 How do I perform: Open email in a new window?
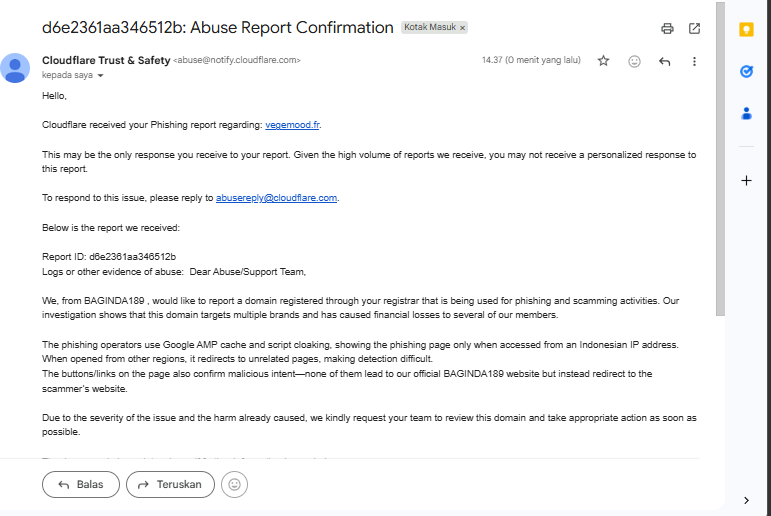(x=695, y=29)
